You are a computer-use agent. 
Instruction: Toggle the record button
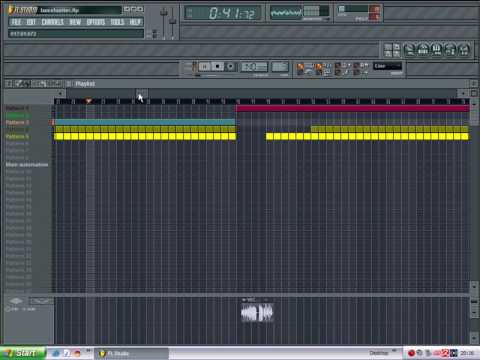click(230, 67)
